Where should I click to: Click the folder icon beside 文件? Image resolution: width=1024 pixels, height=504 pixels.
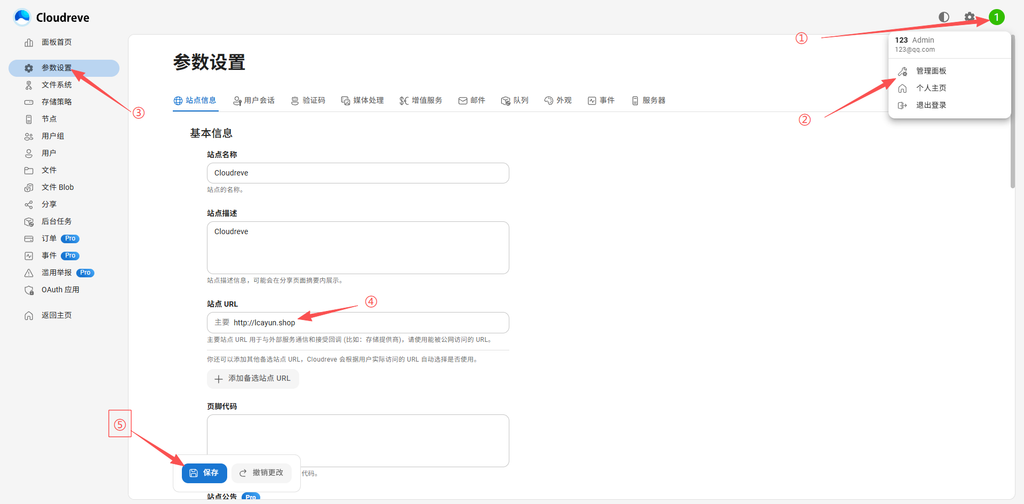click(28, 170)
